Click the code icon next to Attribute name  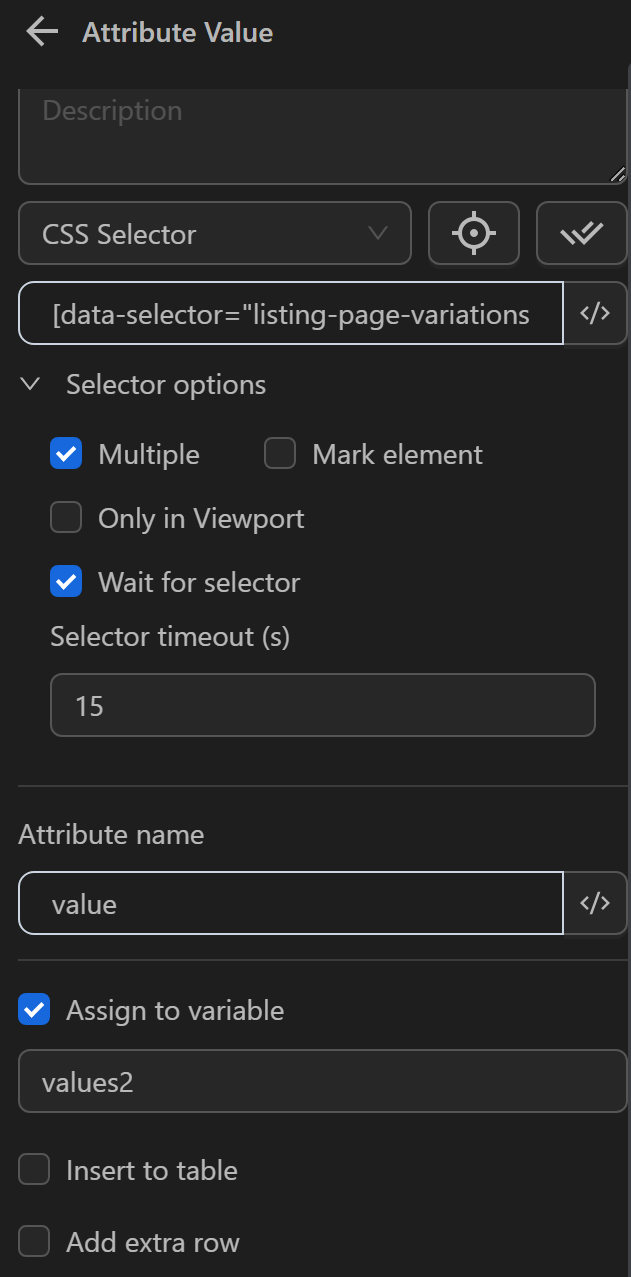[x=596, y=902]
